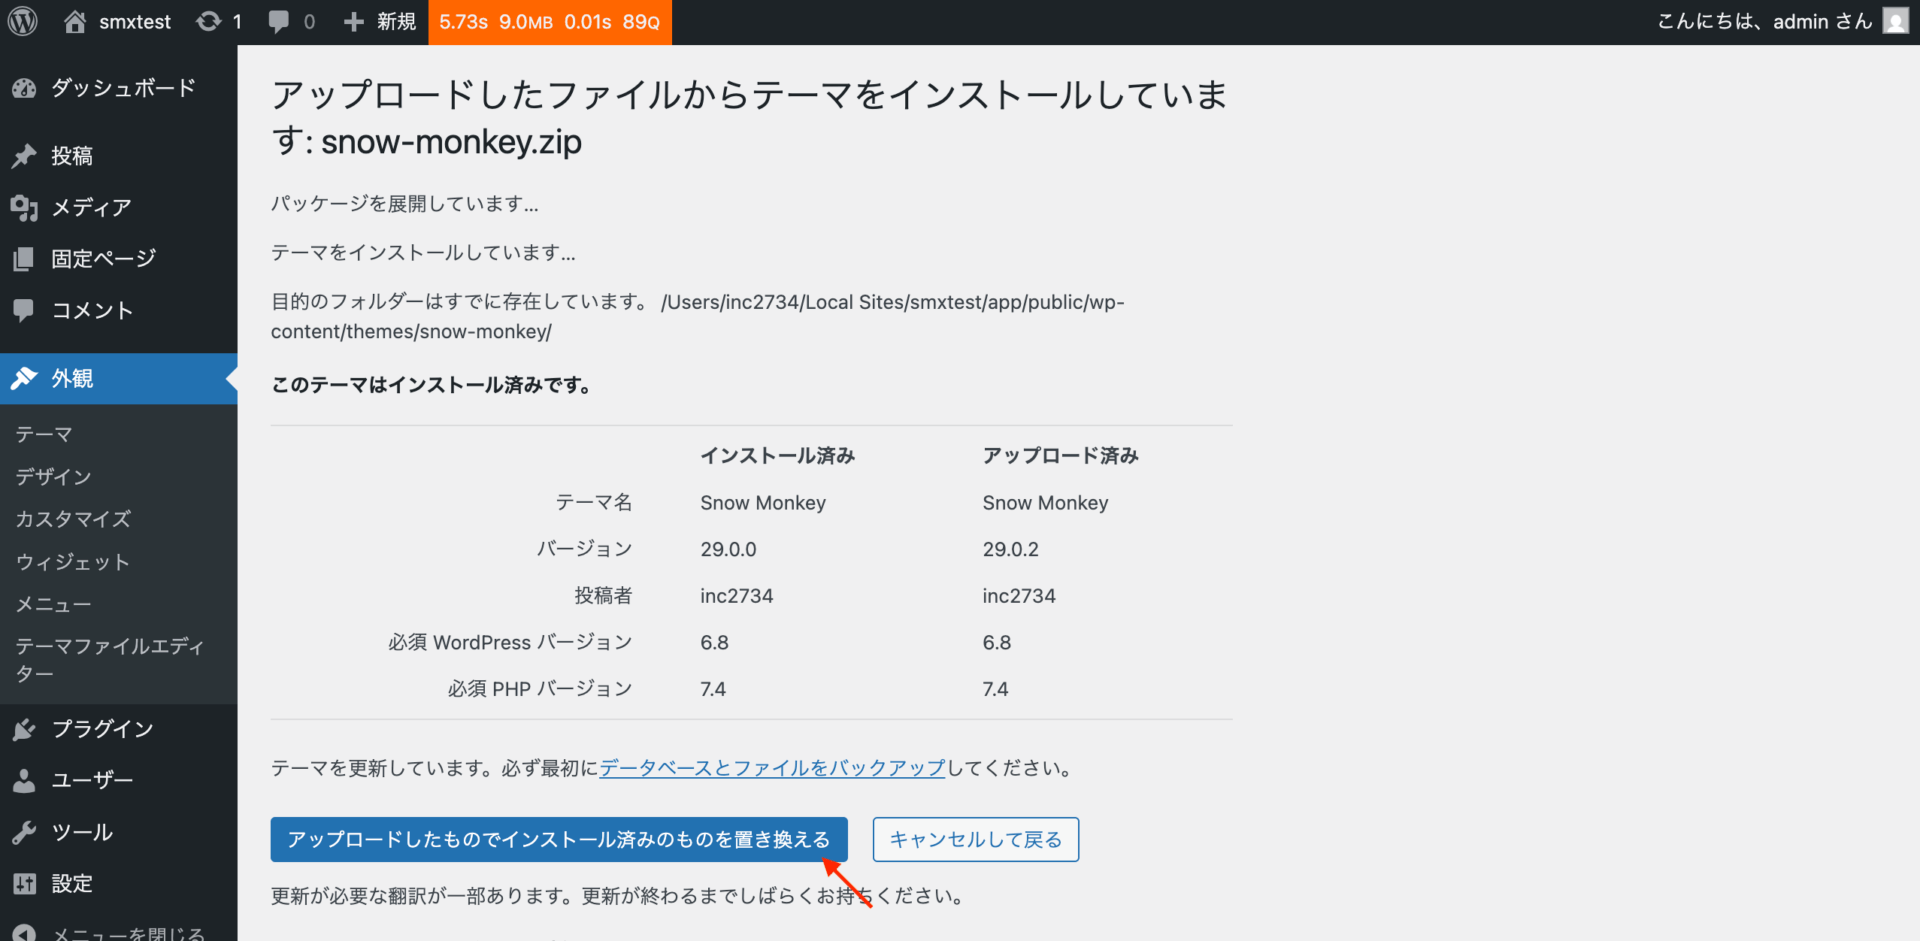Viewport: 1920px width, 941px height.
Task: Open プラグイン menu label
Action: tap(103, 729)
